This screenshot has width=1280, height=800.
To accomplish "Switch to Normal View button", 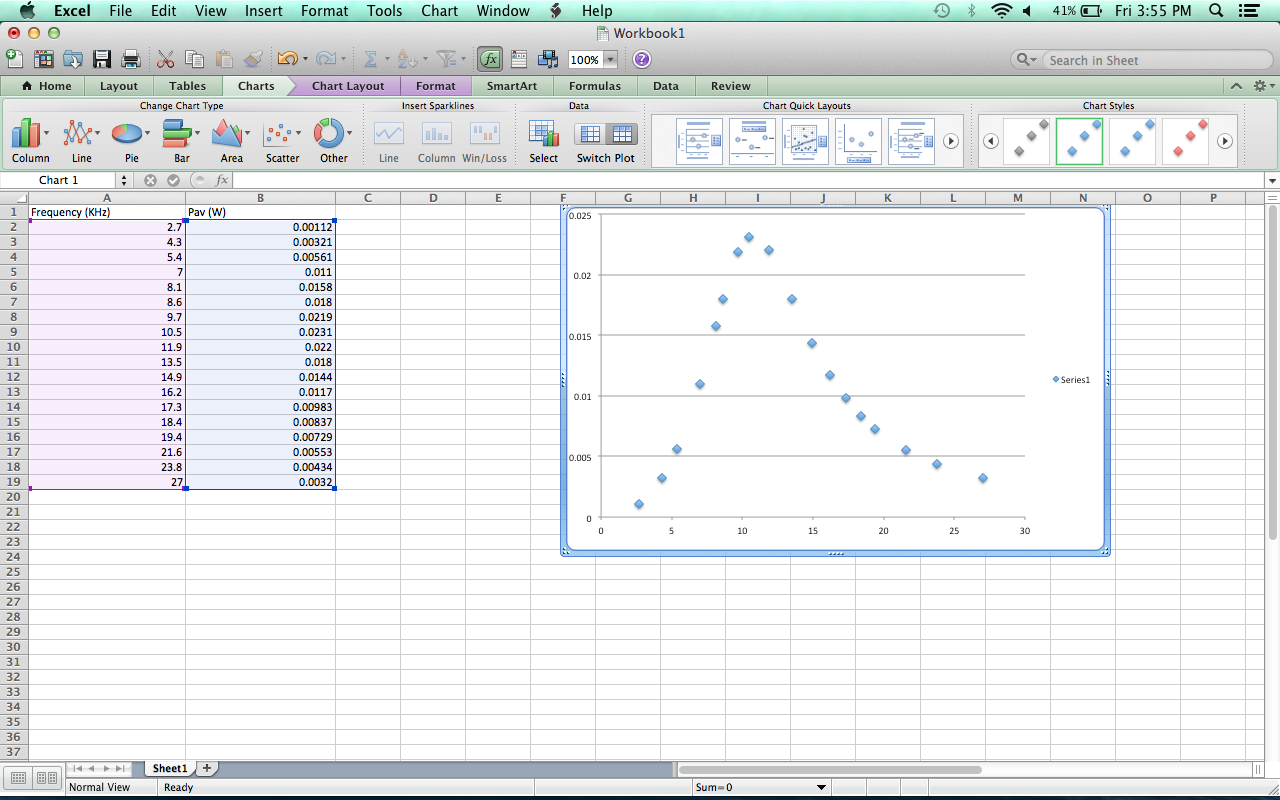I will tap(18, 778).
